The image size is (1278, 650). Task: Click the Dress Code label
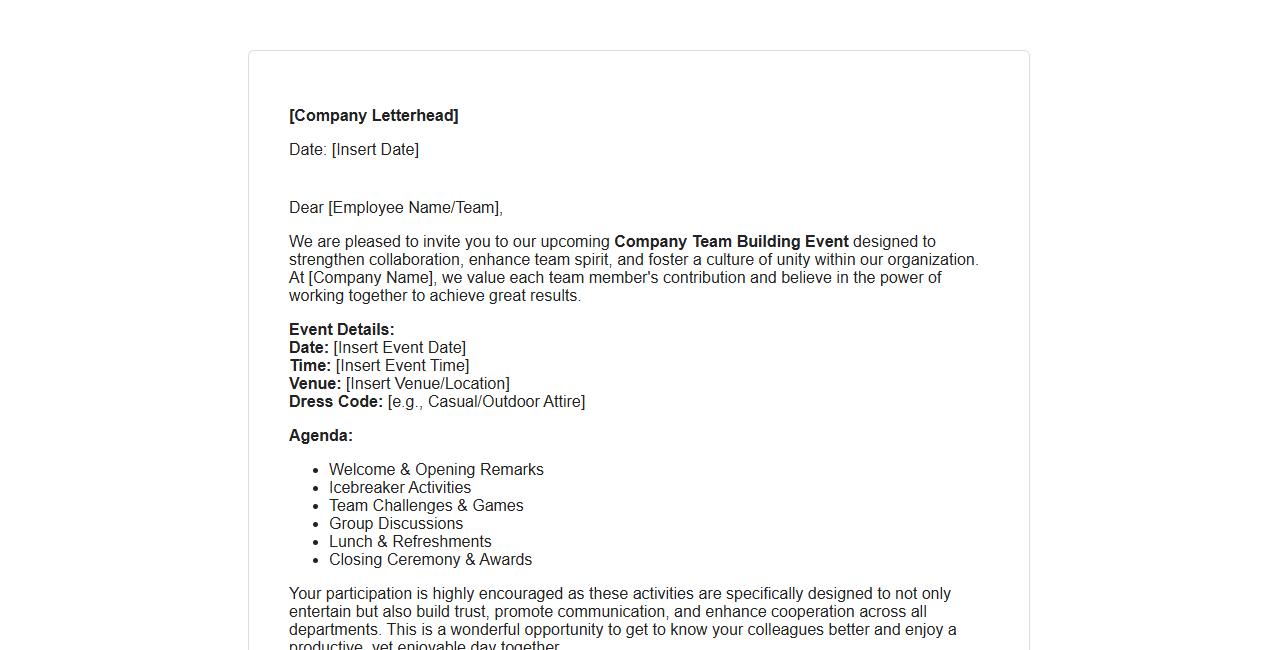tap(335, 402)
